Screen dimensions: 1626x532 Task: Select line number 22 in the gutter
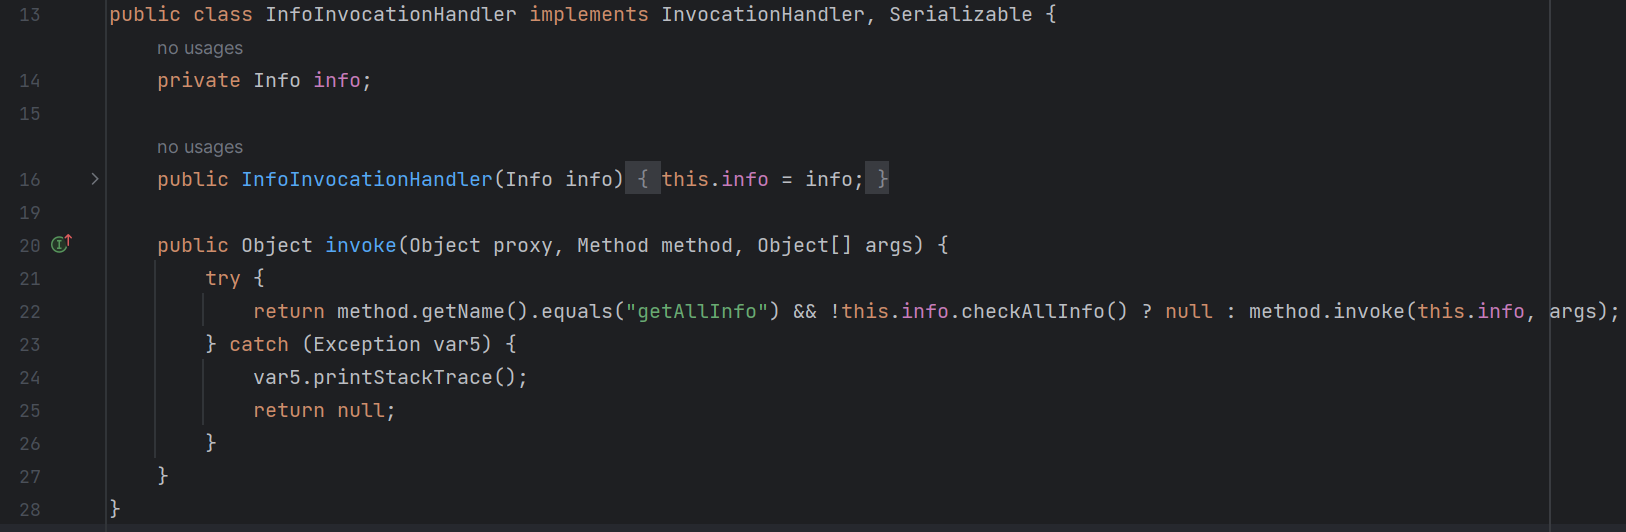30,312
